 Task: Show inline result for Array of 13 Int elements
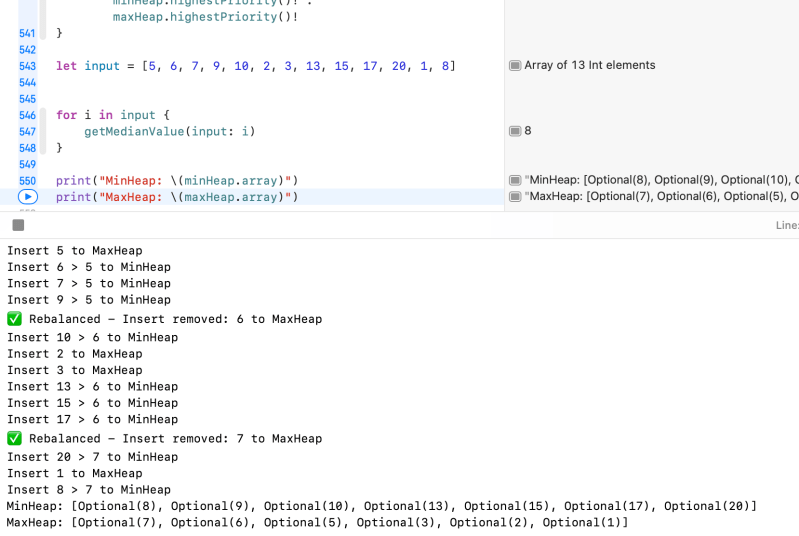(515, 66)
